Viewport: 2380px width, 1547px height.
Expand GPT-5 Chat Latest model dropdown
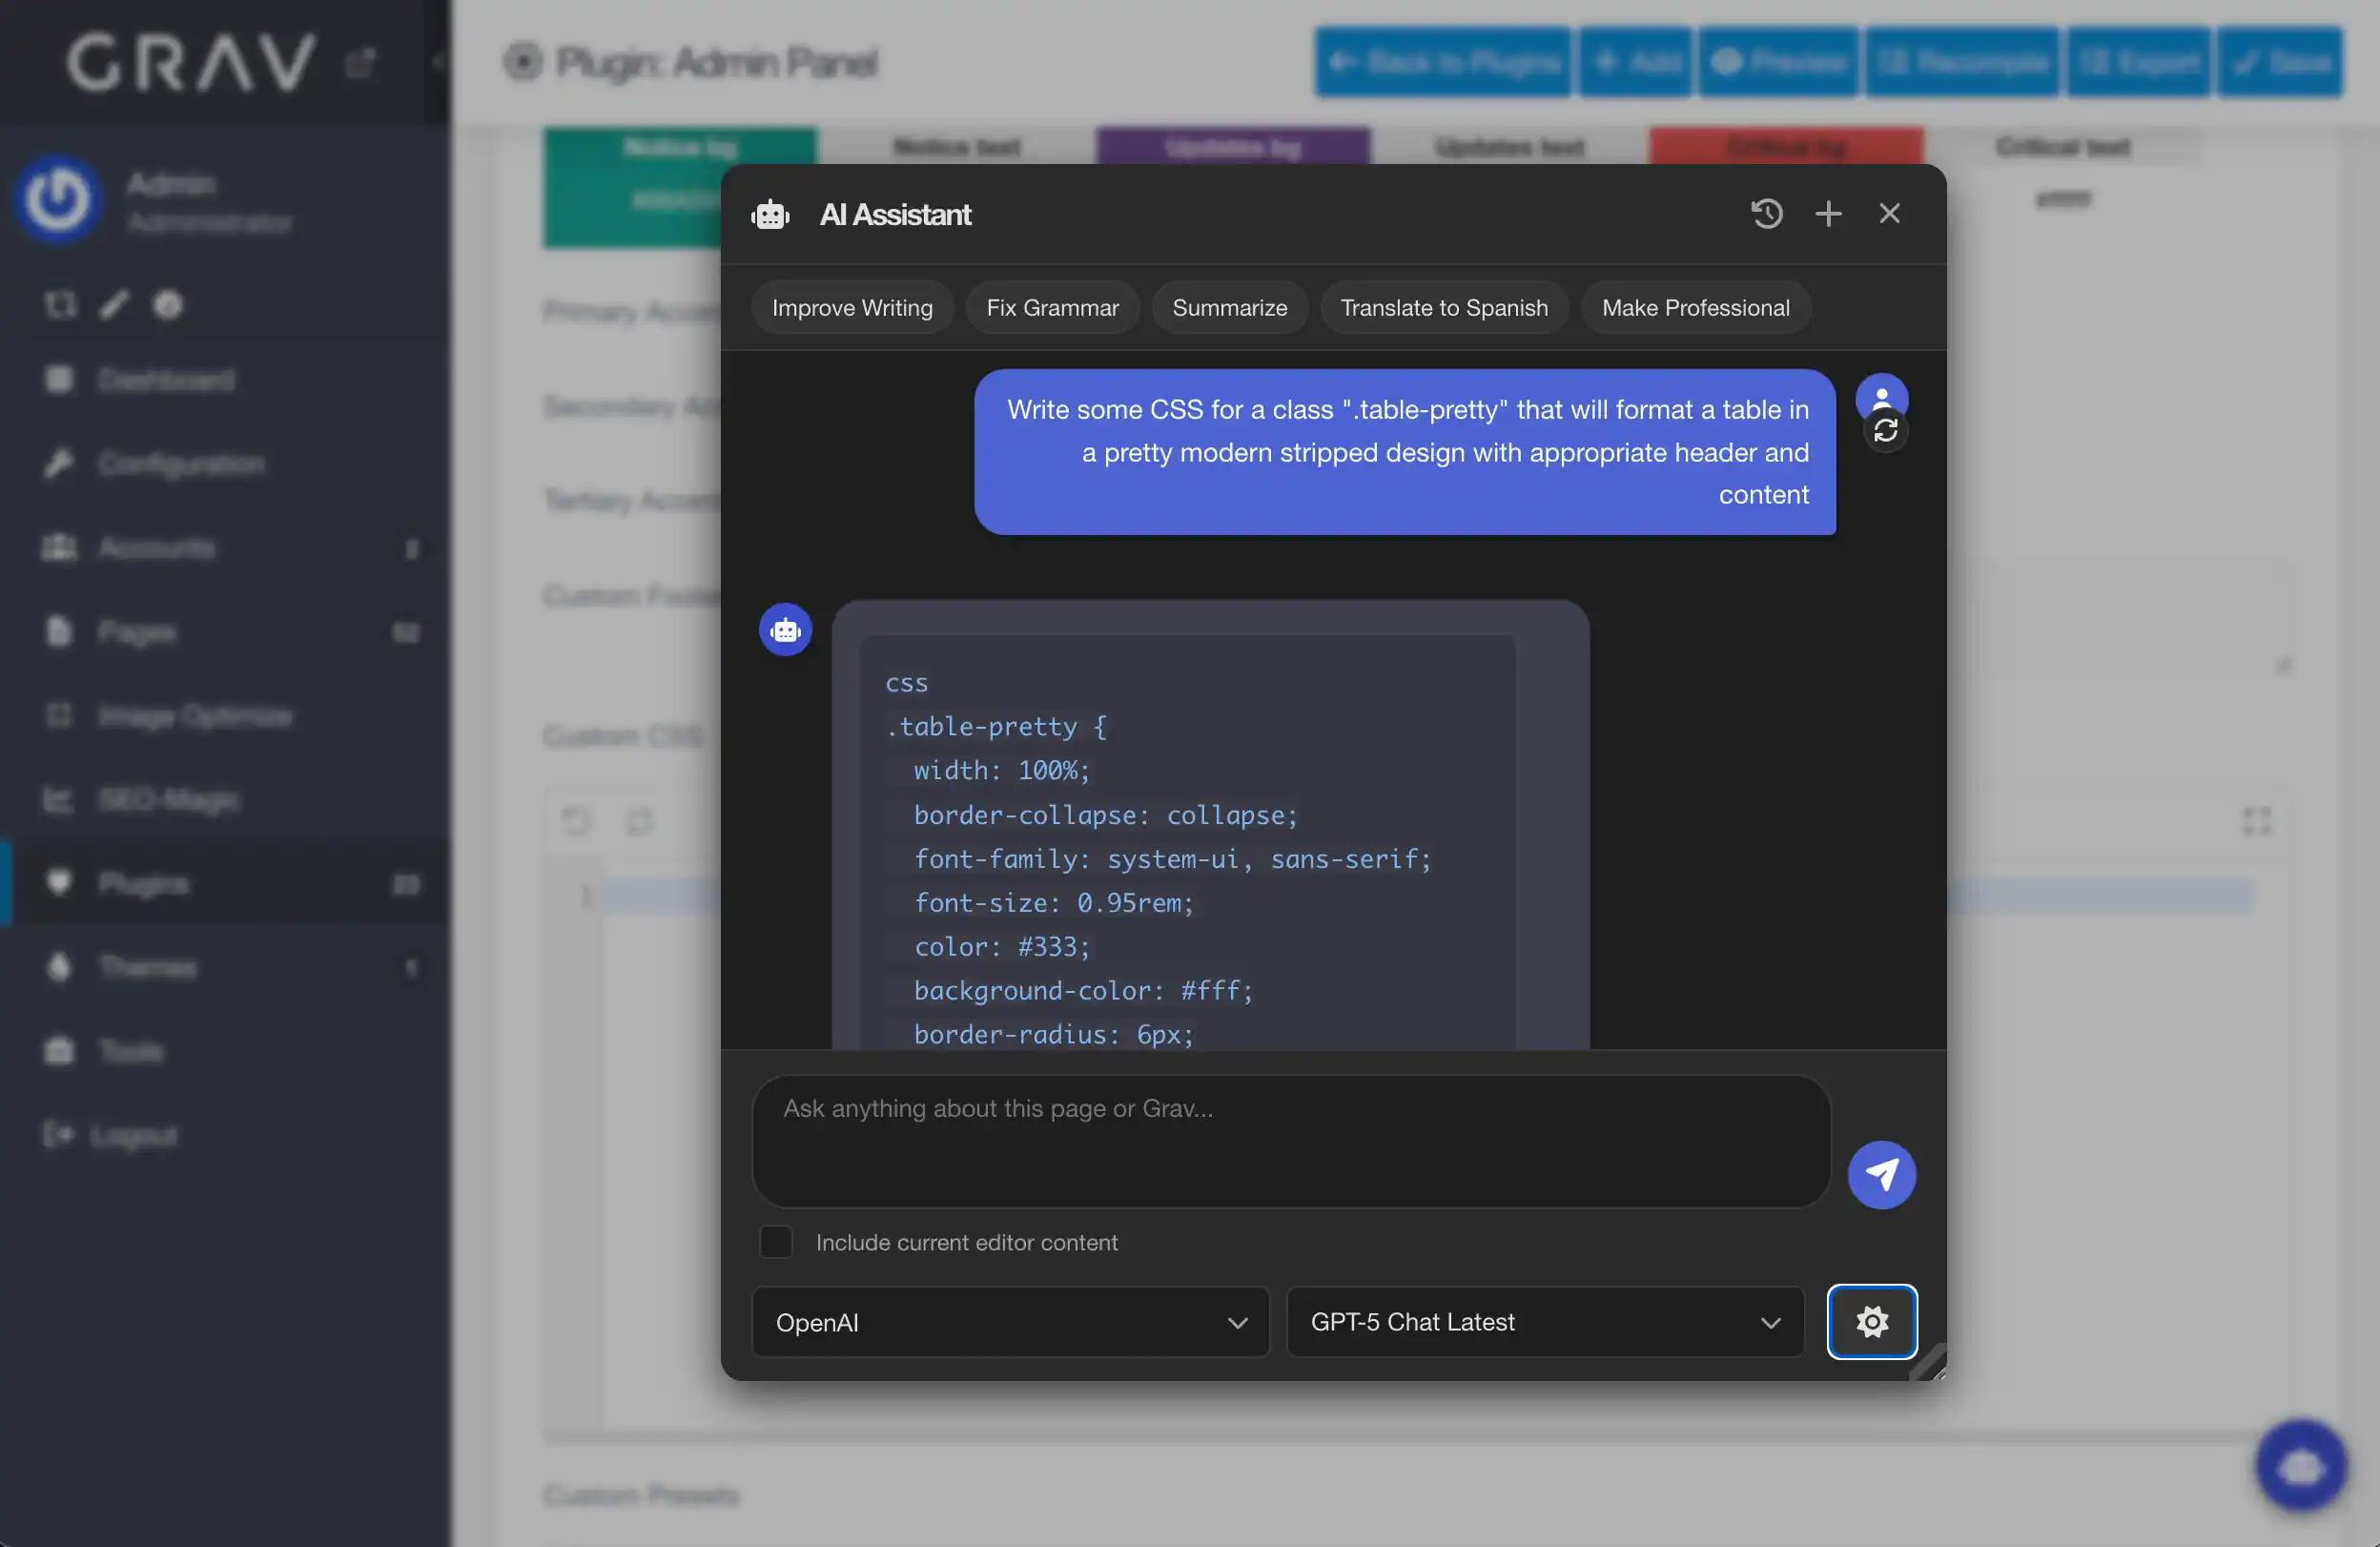[x=1544, y=1322]
